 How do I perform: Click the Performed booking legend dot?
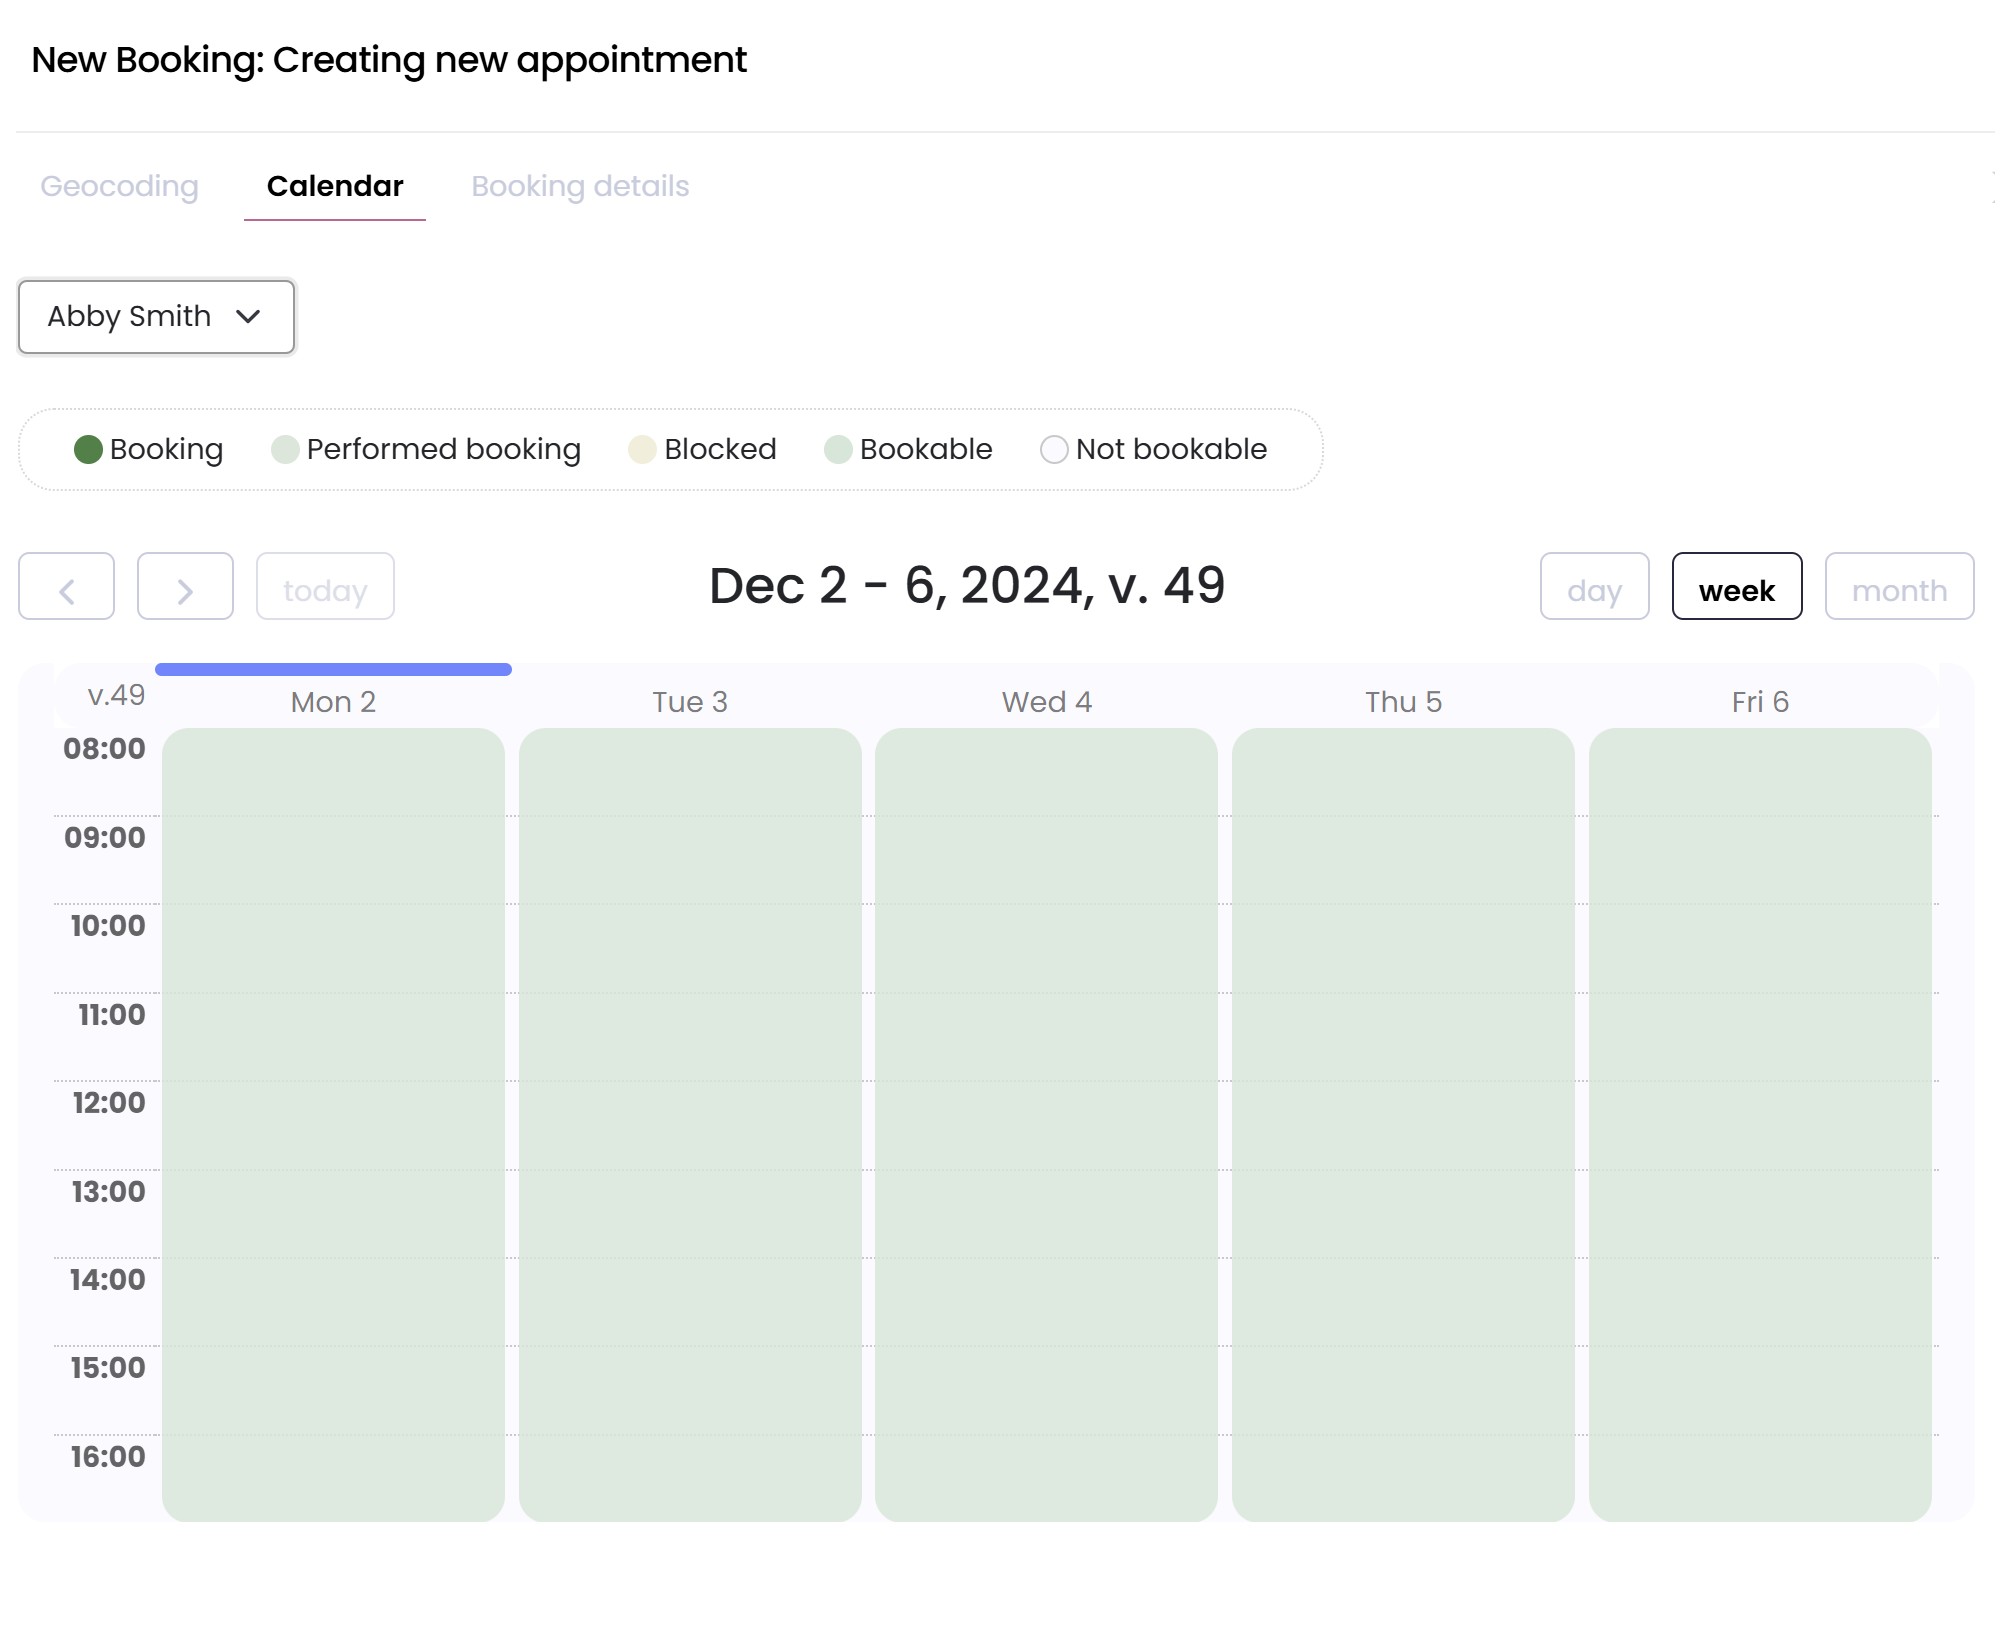tap(285, 450)
